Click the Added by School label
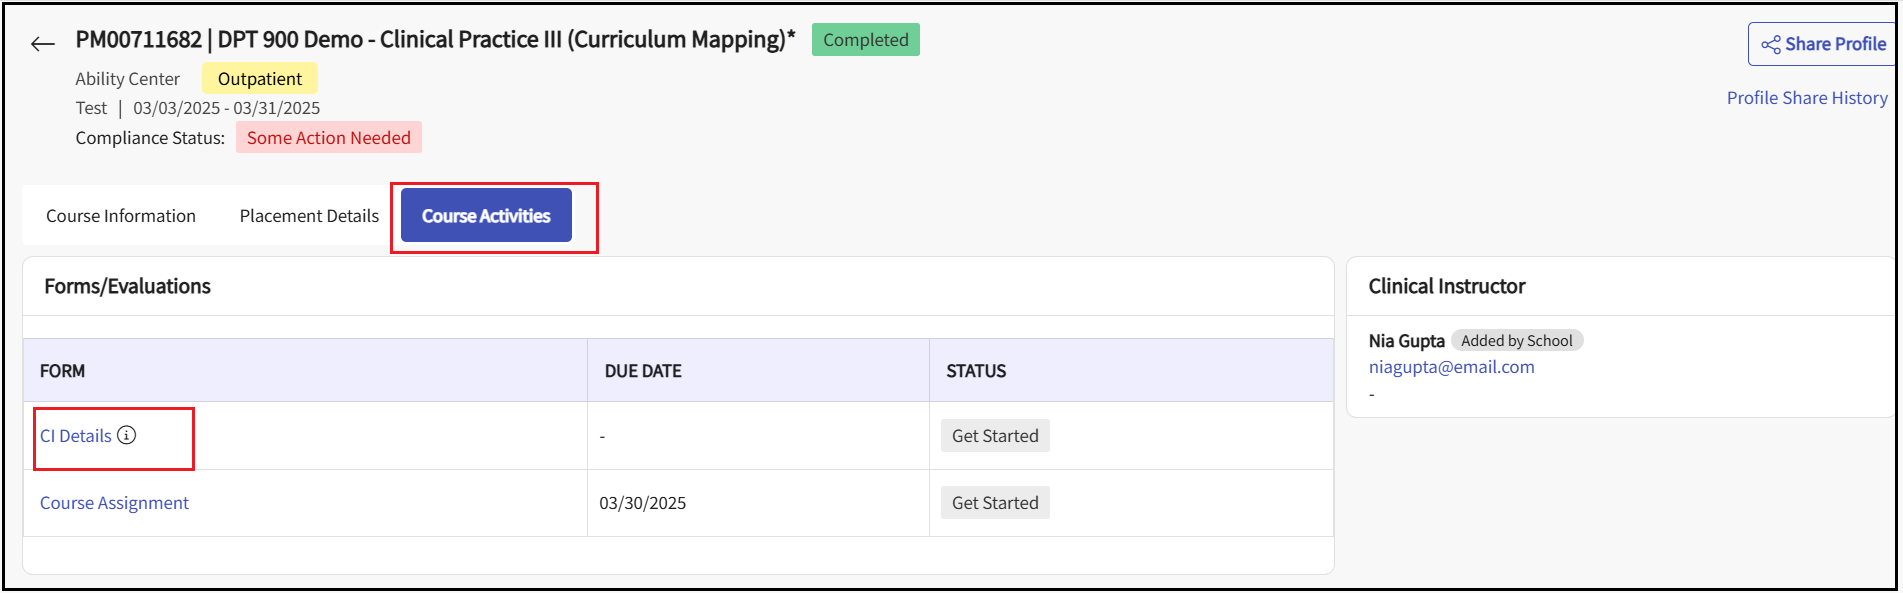The width and height of the screenshot is (1903, 593). click(x=1516, y=341)
